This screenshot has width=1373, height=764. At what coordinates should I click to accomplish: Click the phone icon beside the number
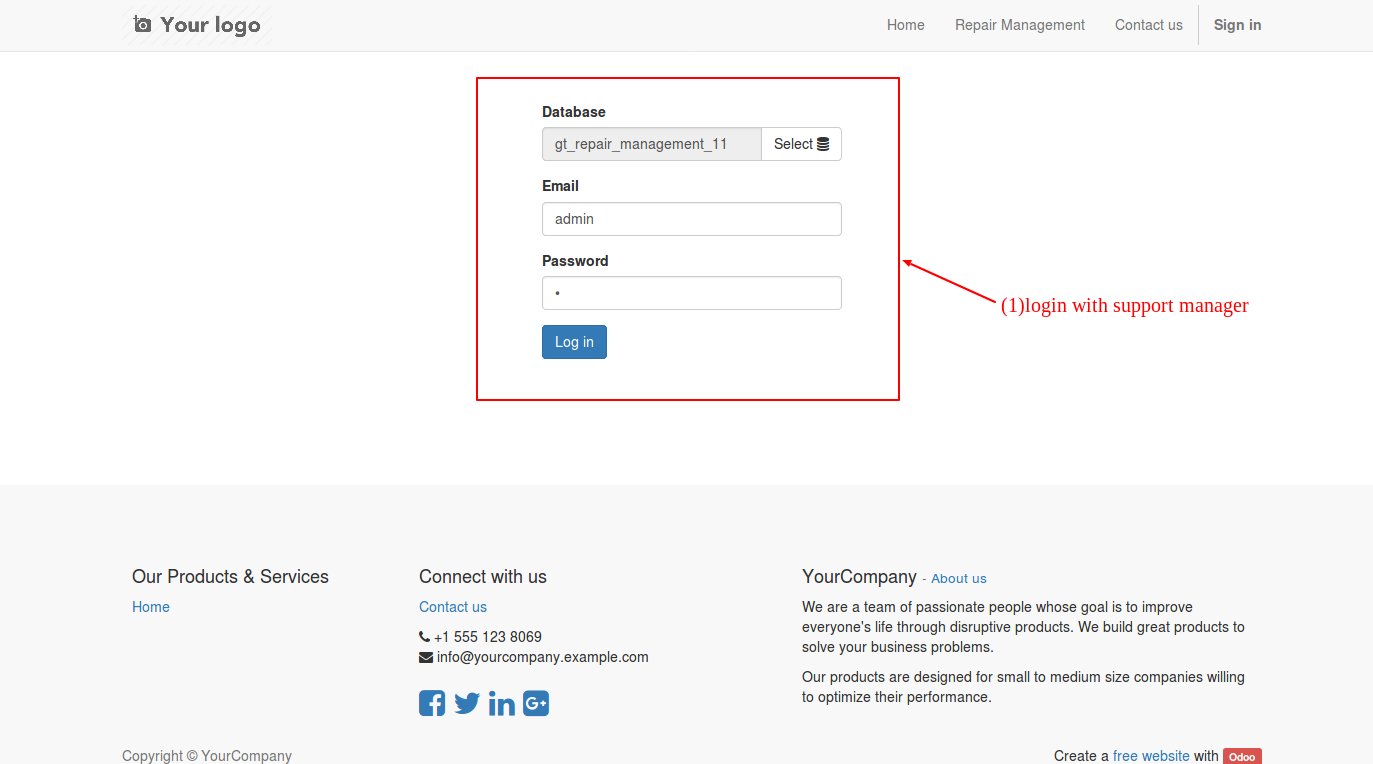click(425, 637)
